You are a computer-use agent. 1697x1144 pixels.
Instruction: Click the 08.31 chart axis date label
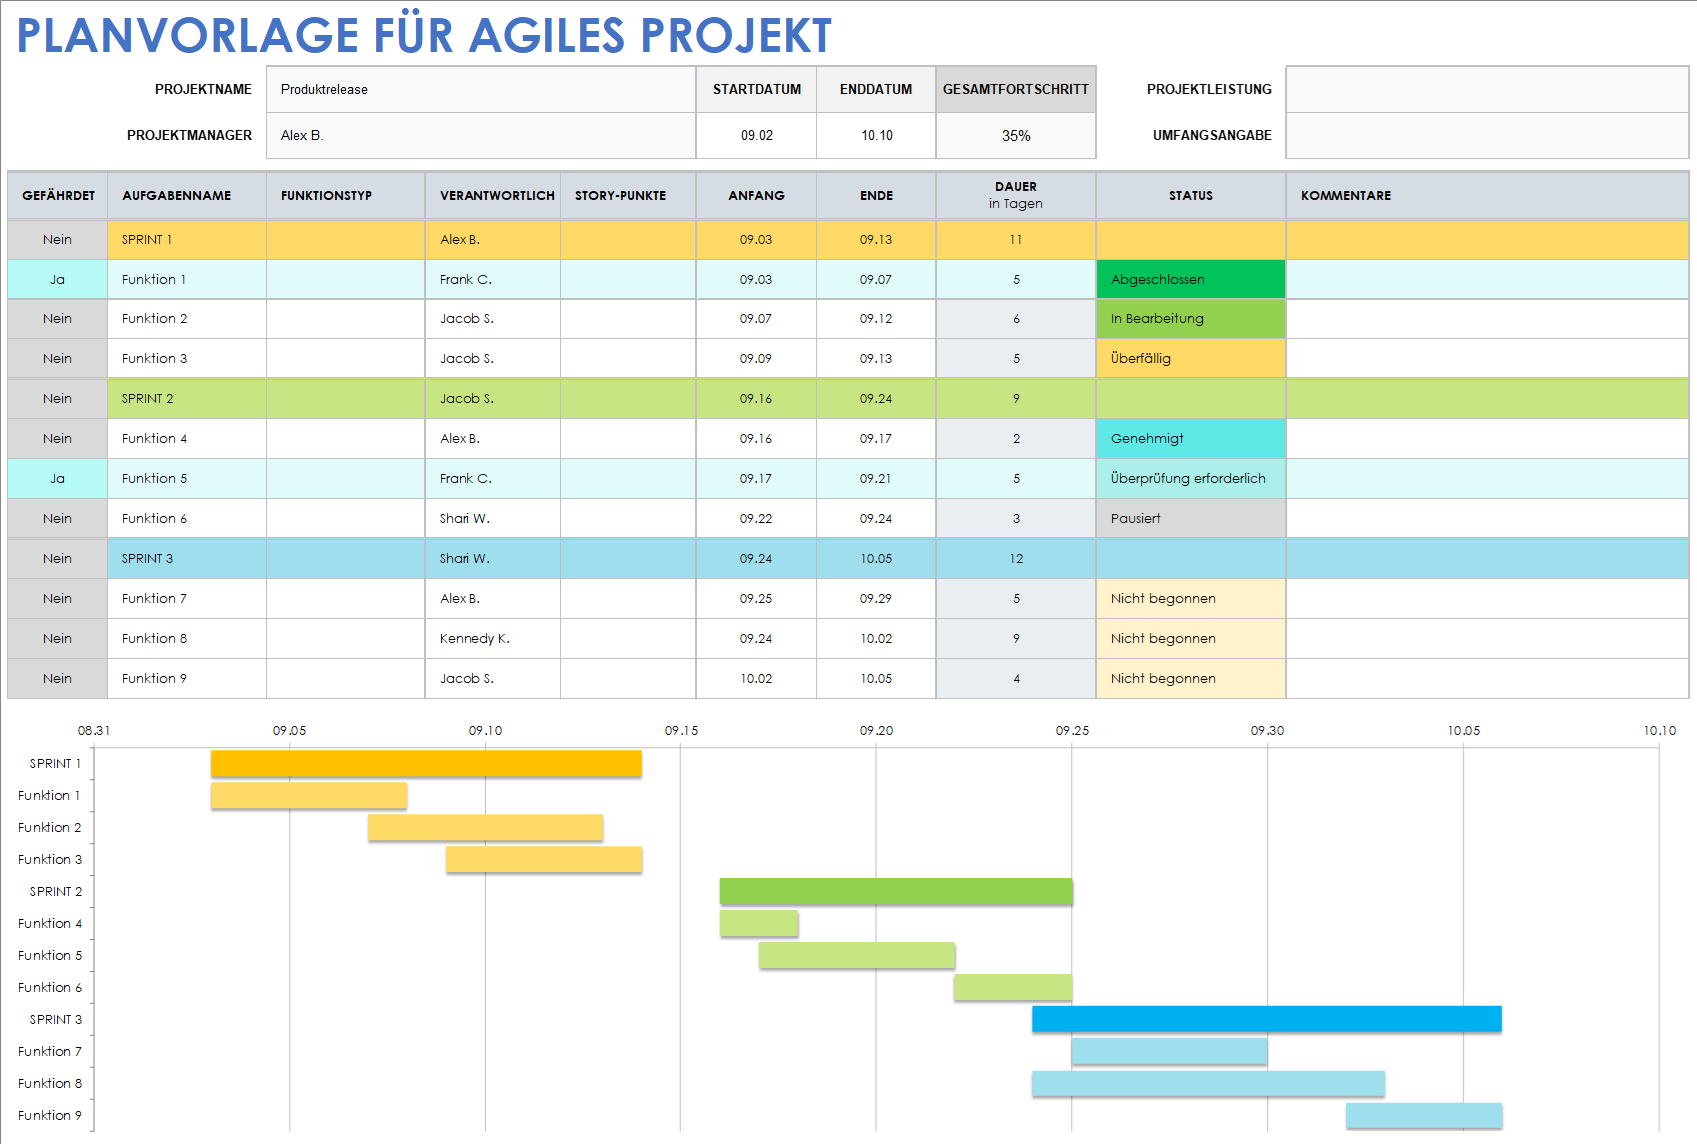click(94, 730)
